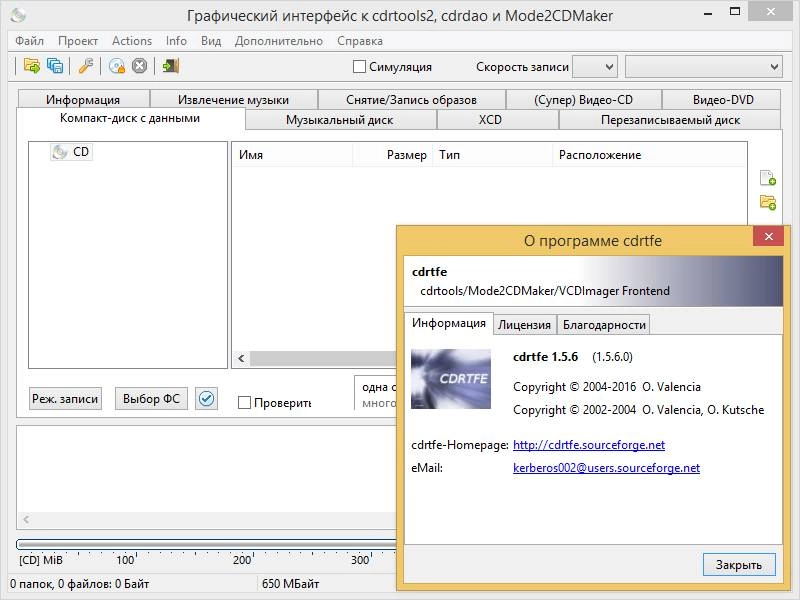Screen dimensions: 800x600
Task: Enable the Симуляция checkbox
Action: (359, 67)
